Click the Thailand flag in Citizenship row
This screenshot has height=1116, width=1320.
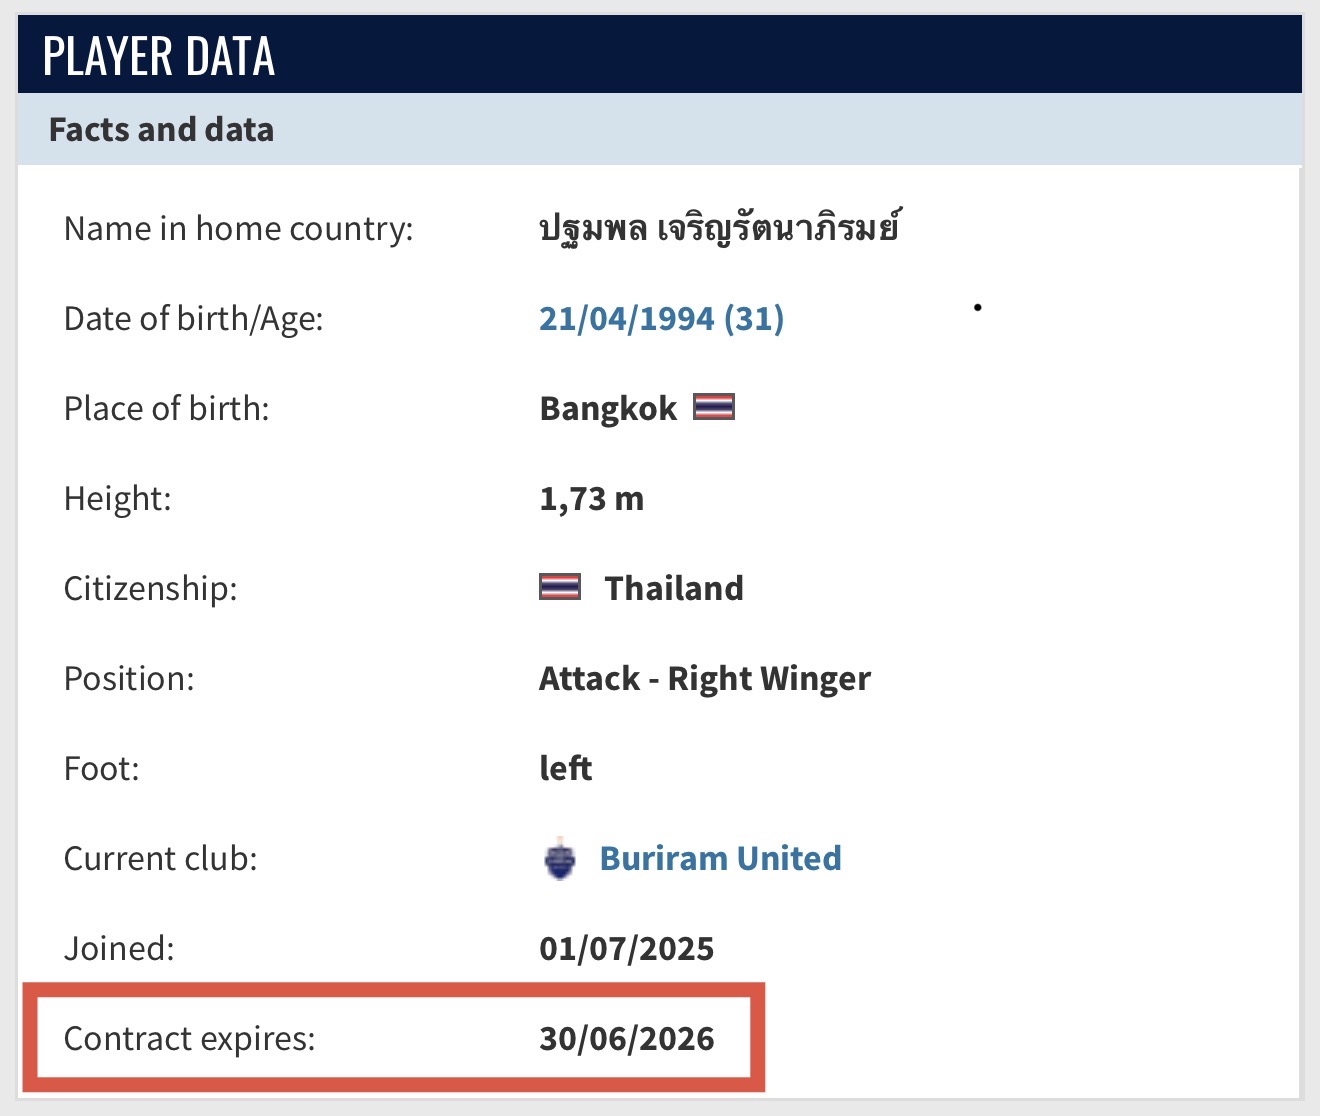560,587
